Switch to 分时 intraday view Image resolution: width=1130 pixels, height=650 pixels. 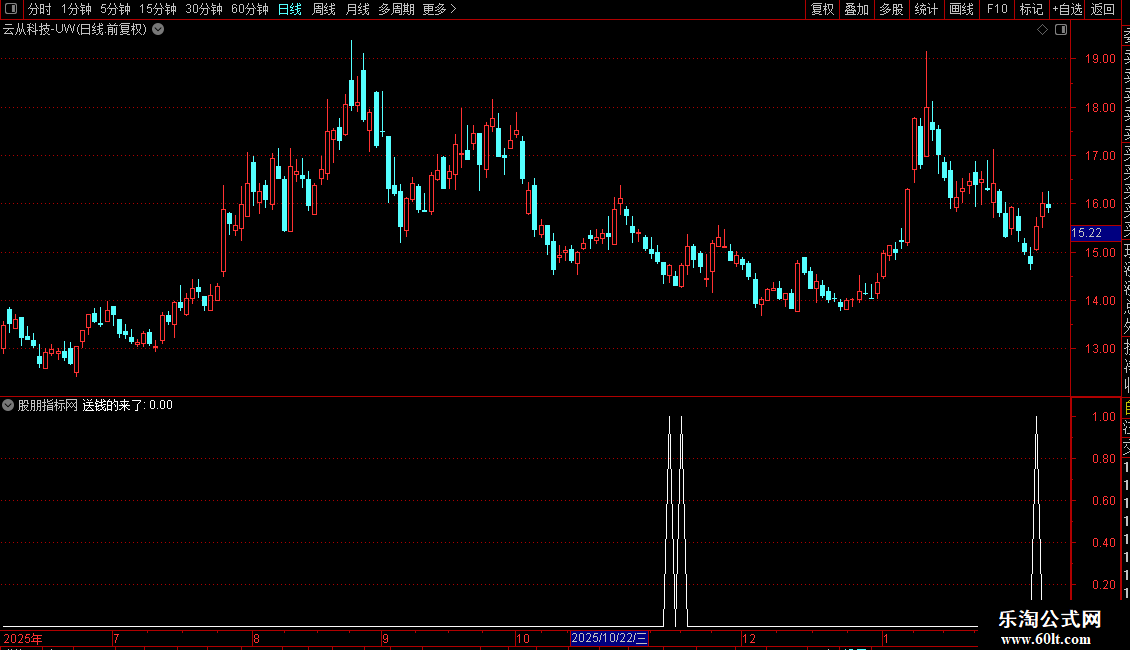coord(39,9)
